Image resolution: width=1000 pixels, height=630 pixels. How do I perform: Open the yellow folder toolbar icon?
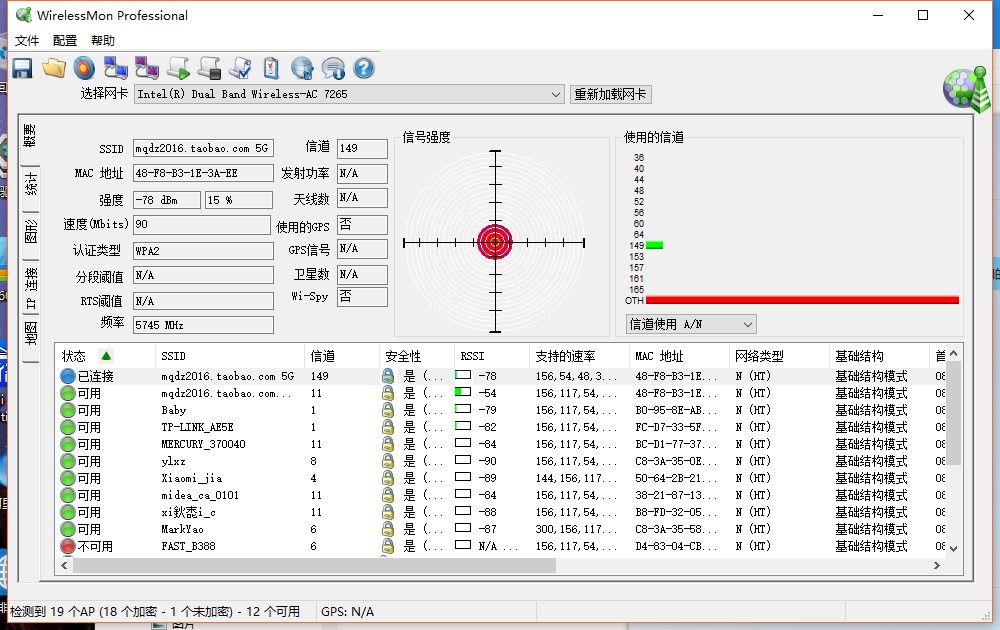[x=54, y=68]
